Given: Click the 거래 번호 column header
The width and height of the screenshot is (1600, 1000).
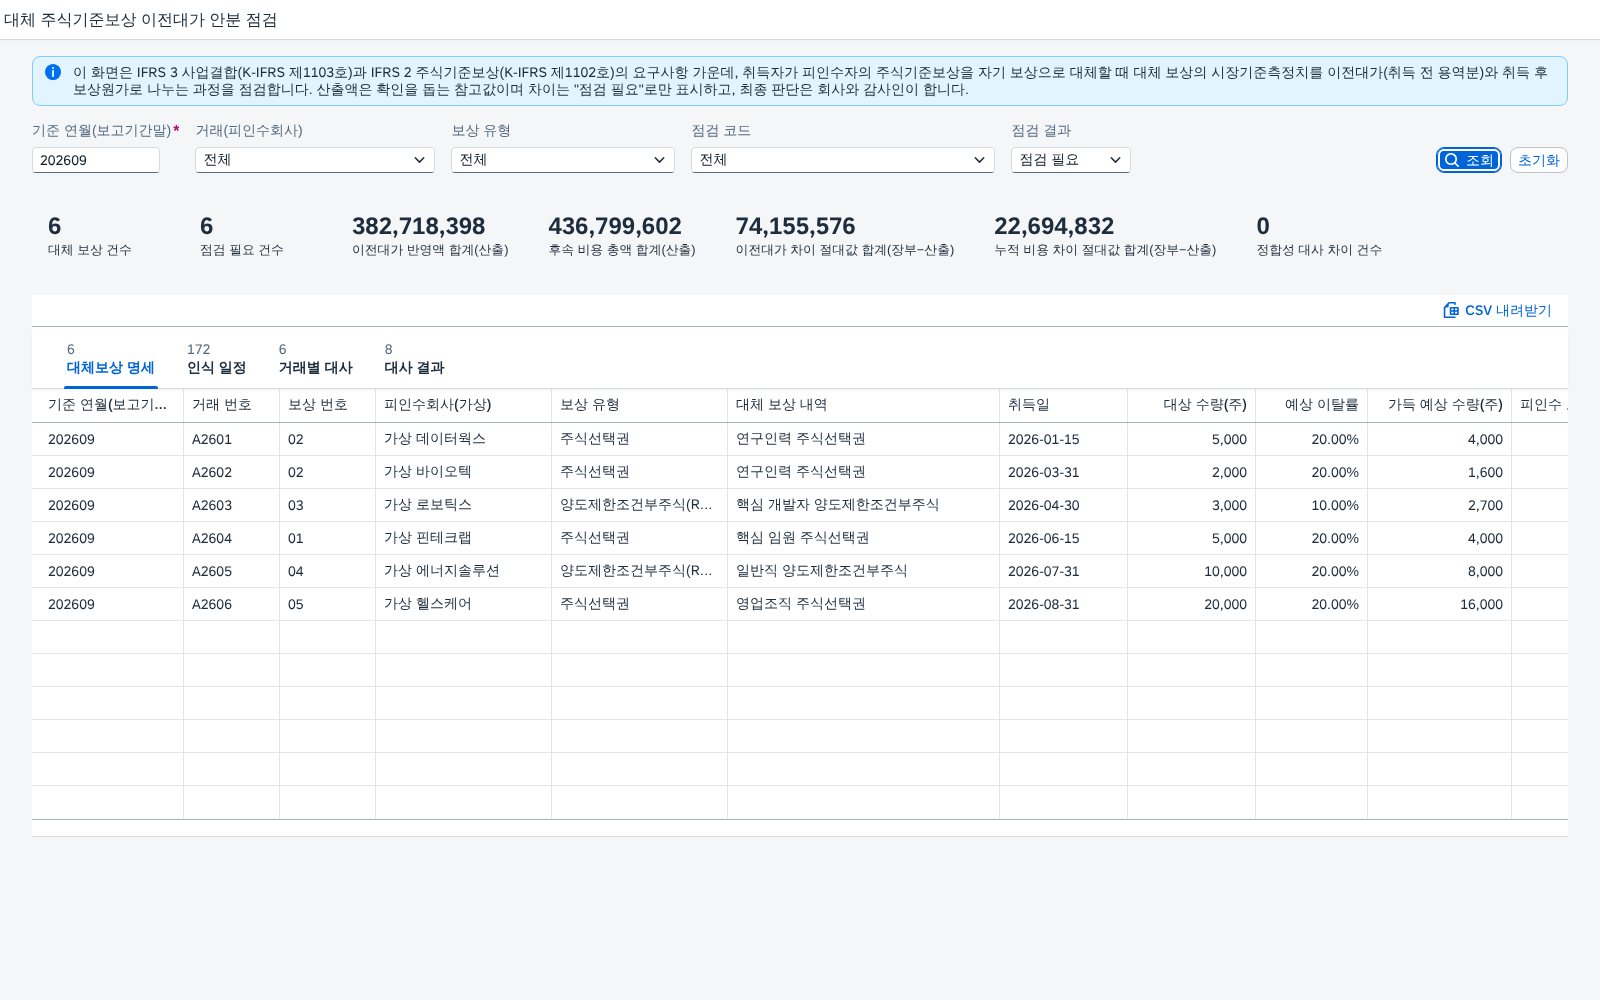Looking at the screenshot, I should (231, 405).
